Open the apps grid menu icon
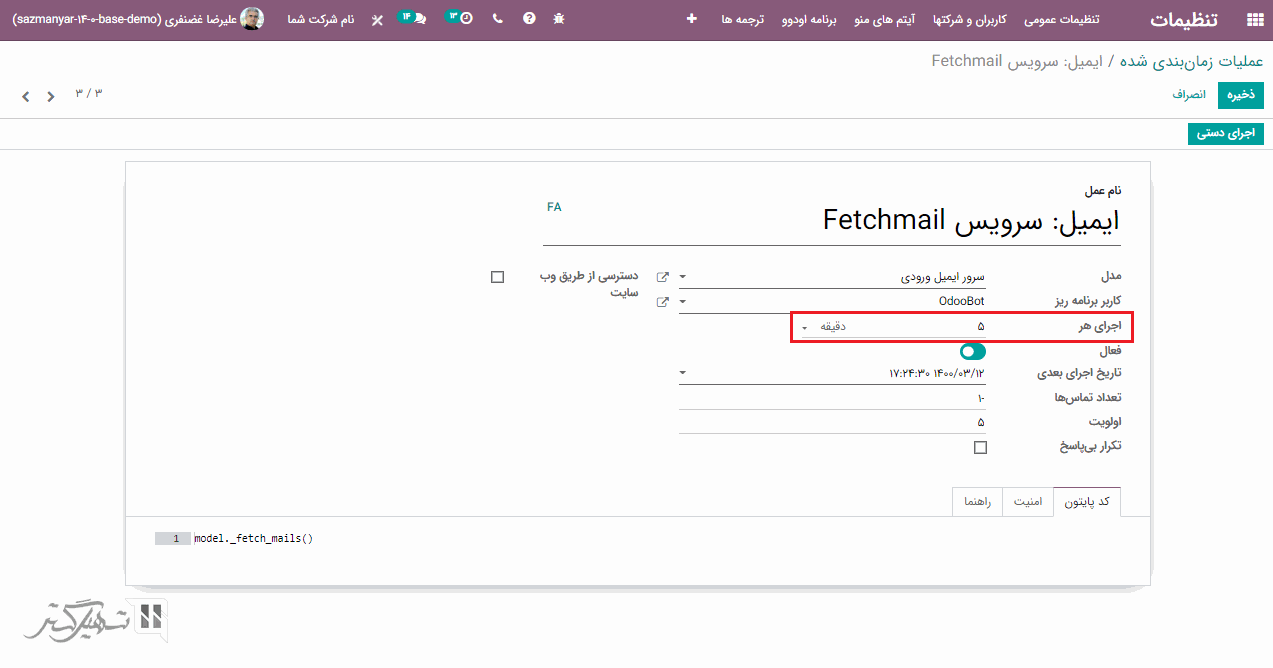The height and width of the screenshot is (668, 1273). point(1253,19)
